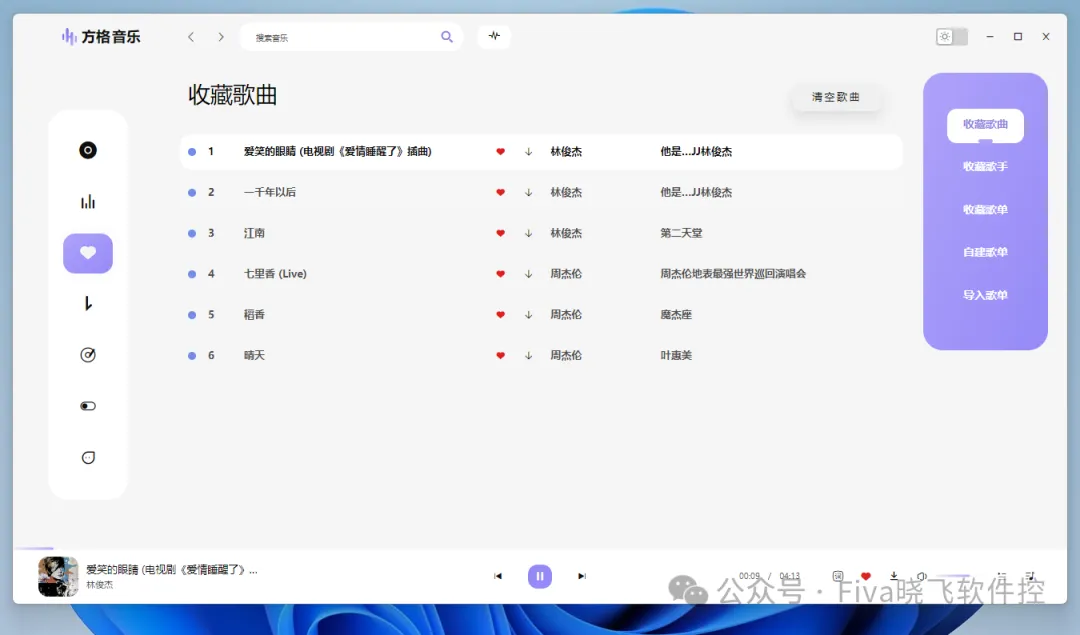Click the blue dot on row 4
Image resolution: width=1080 pixels, height=635 pixels.
pyautogui.click(x=192, y=274)
